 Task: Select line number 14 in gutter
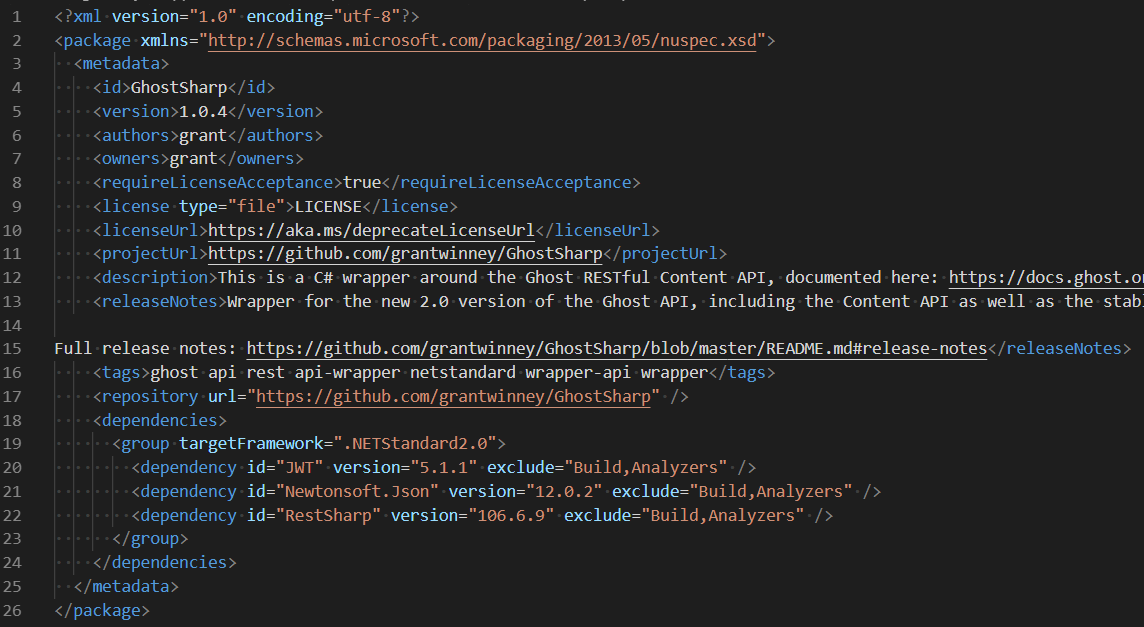[12, 326]
